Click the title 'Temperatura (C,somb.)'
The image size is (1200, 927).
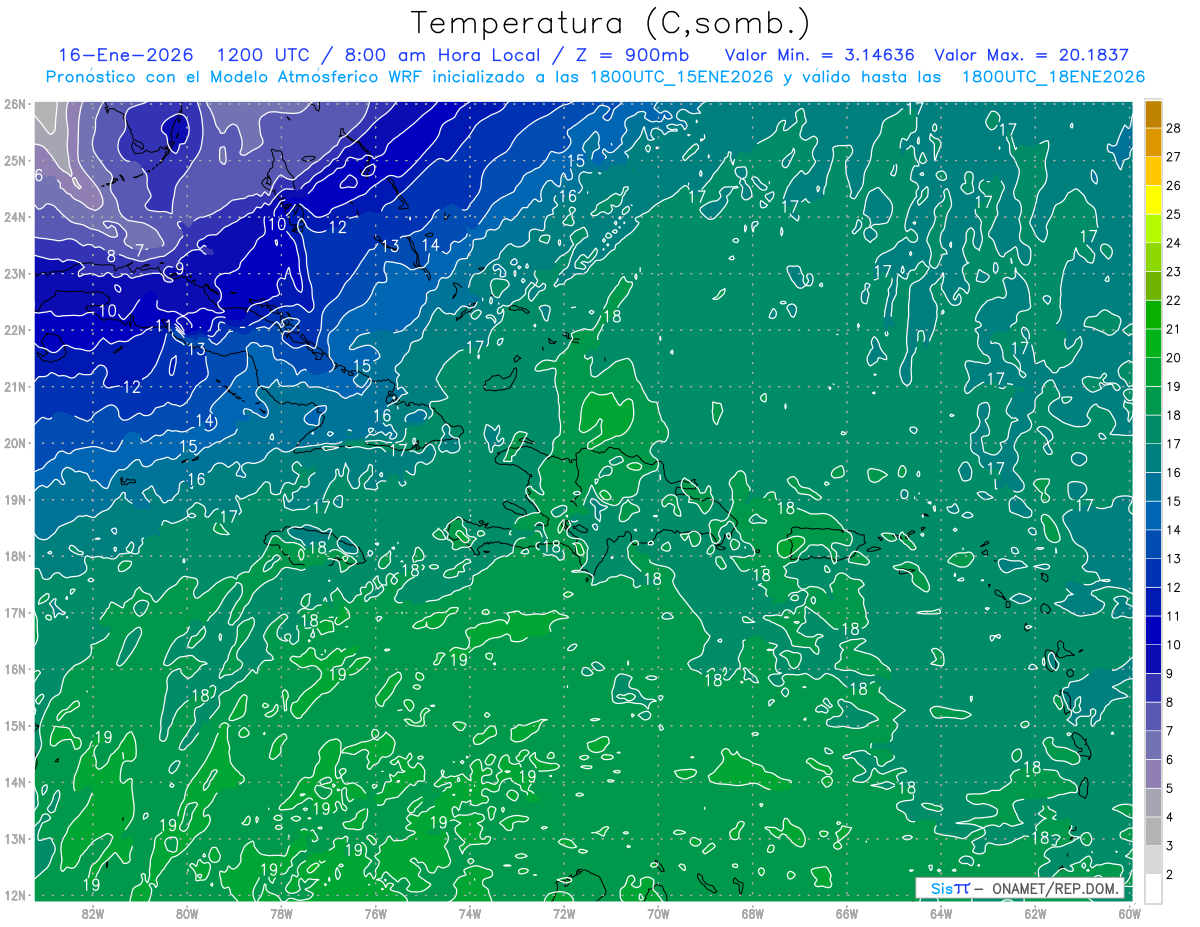tap(611, 24)
